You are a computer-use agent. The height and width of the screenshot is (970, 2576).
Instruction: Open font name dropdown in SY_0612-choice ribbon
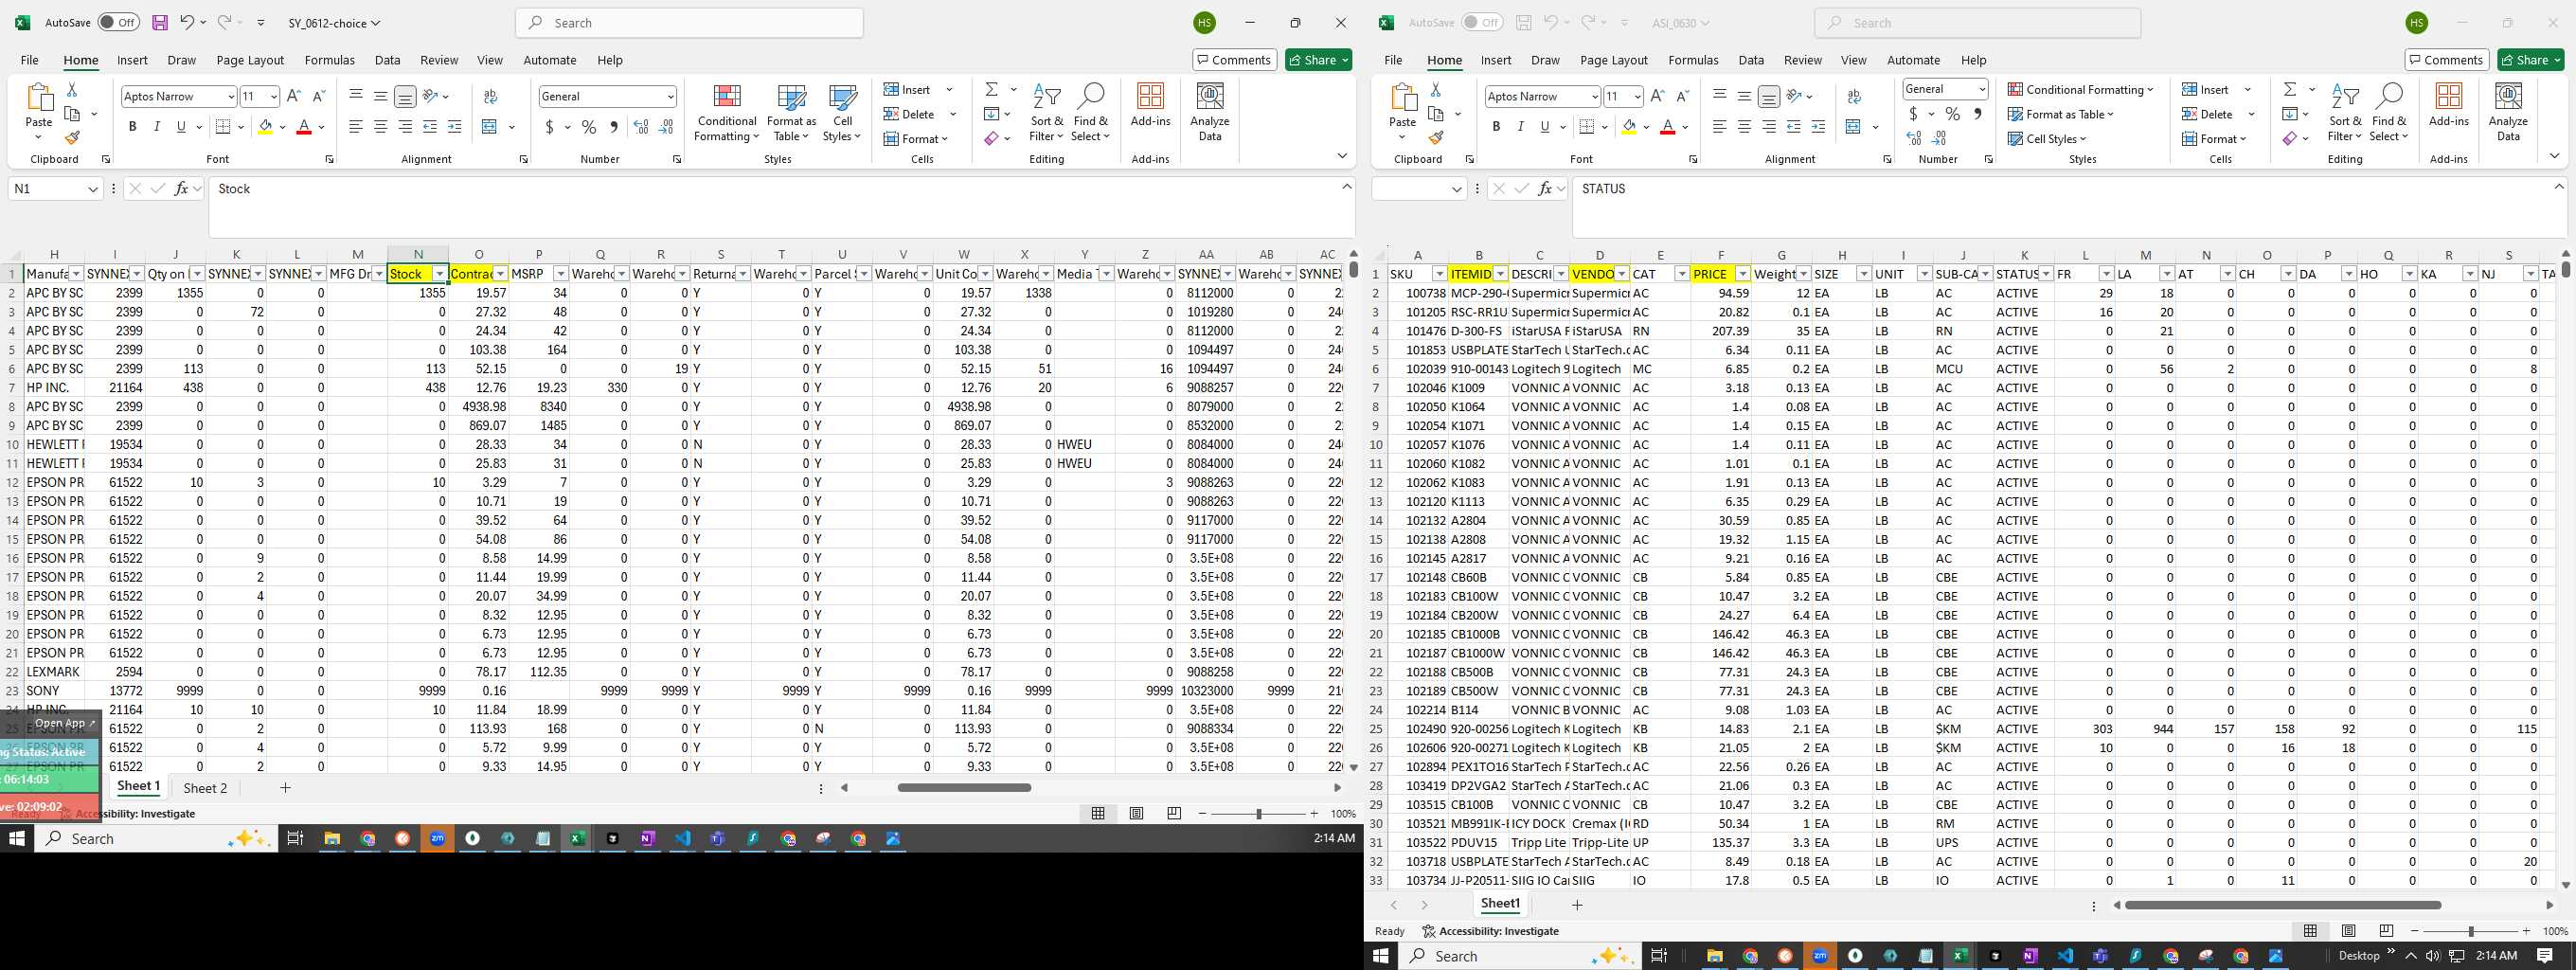231,96
